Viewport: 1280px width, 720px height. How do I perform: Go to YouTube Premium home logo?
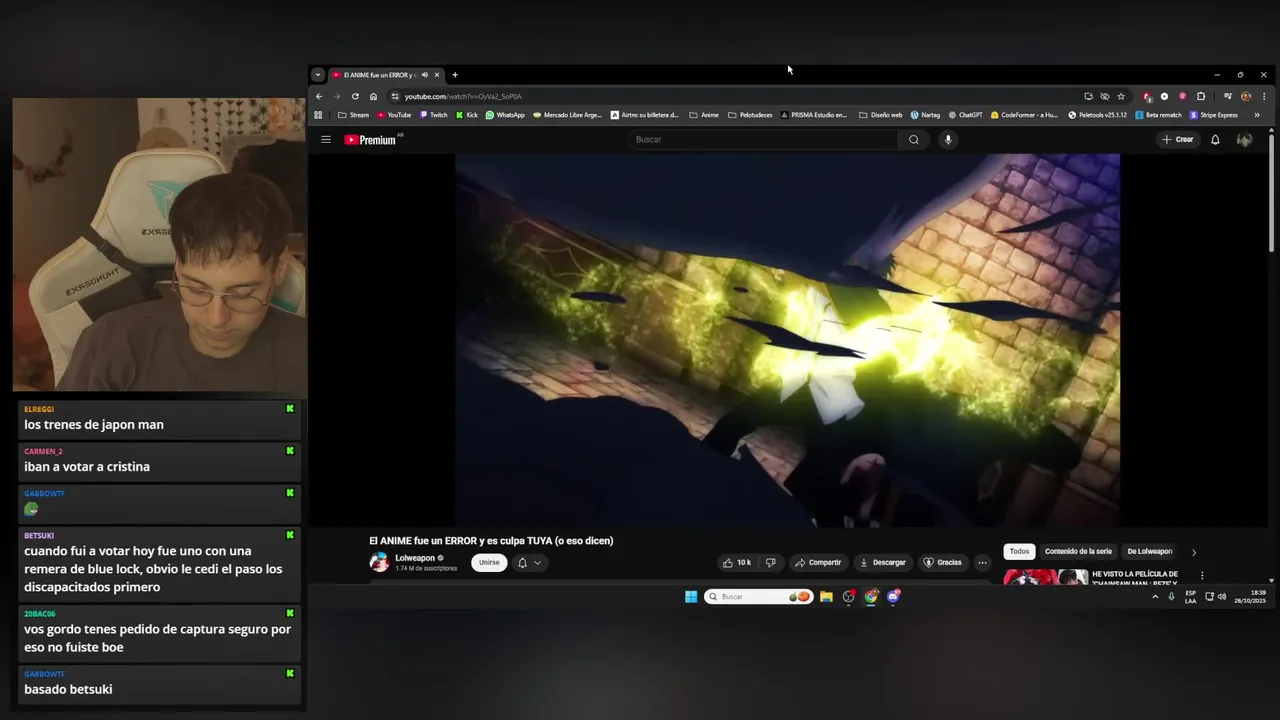370,140
